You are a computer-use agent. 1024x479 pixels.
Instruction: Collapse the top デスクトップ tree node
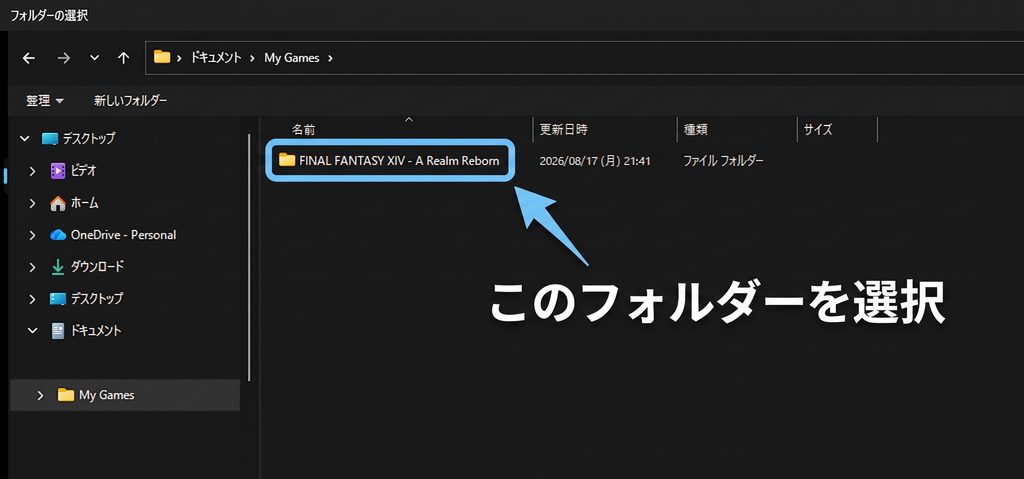tap(25, 139)
